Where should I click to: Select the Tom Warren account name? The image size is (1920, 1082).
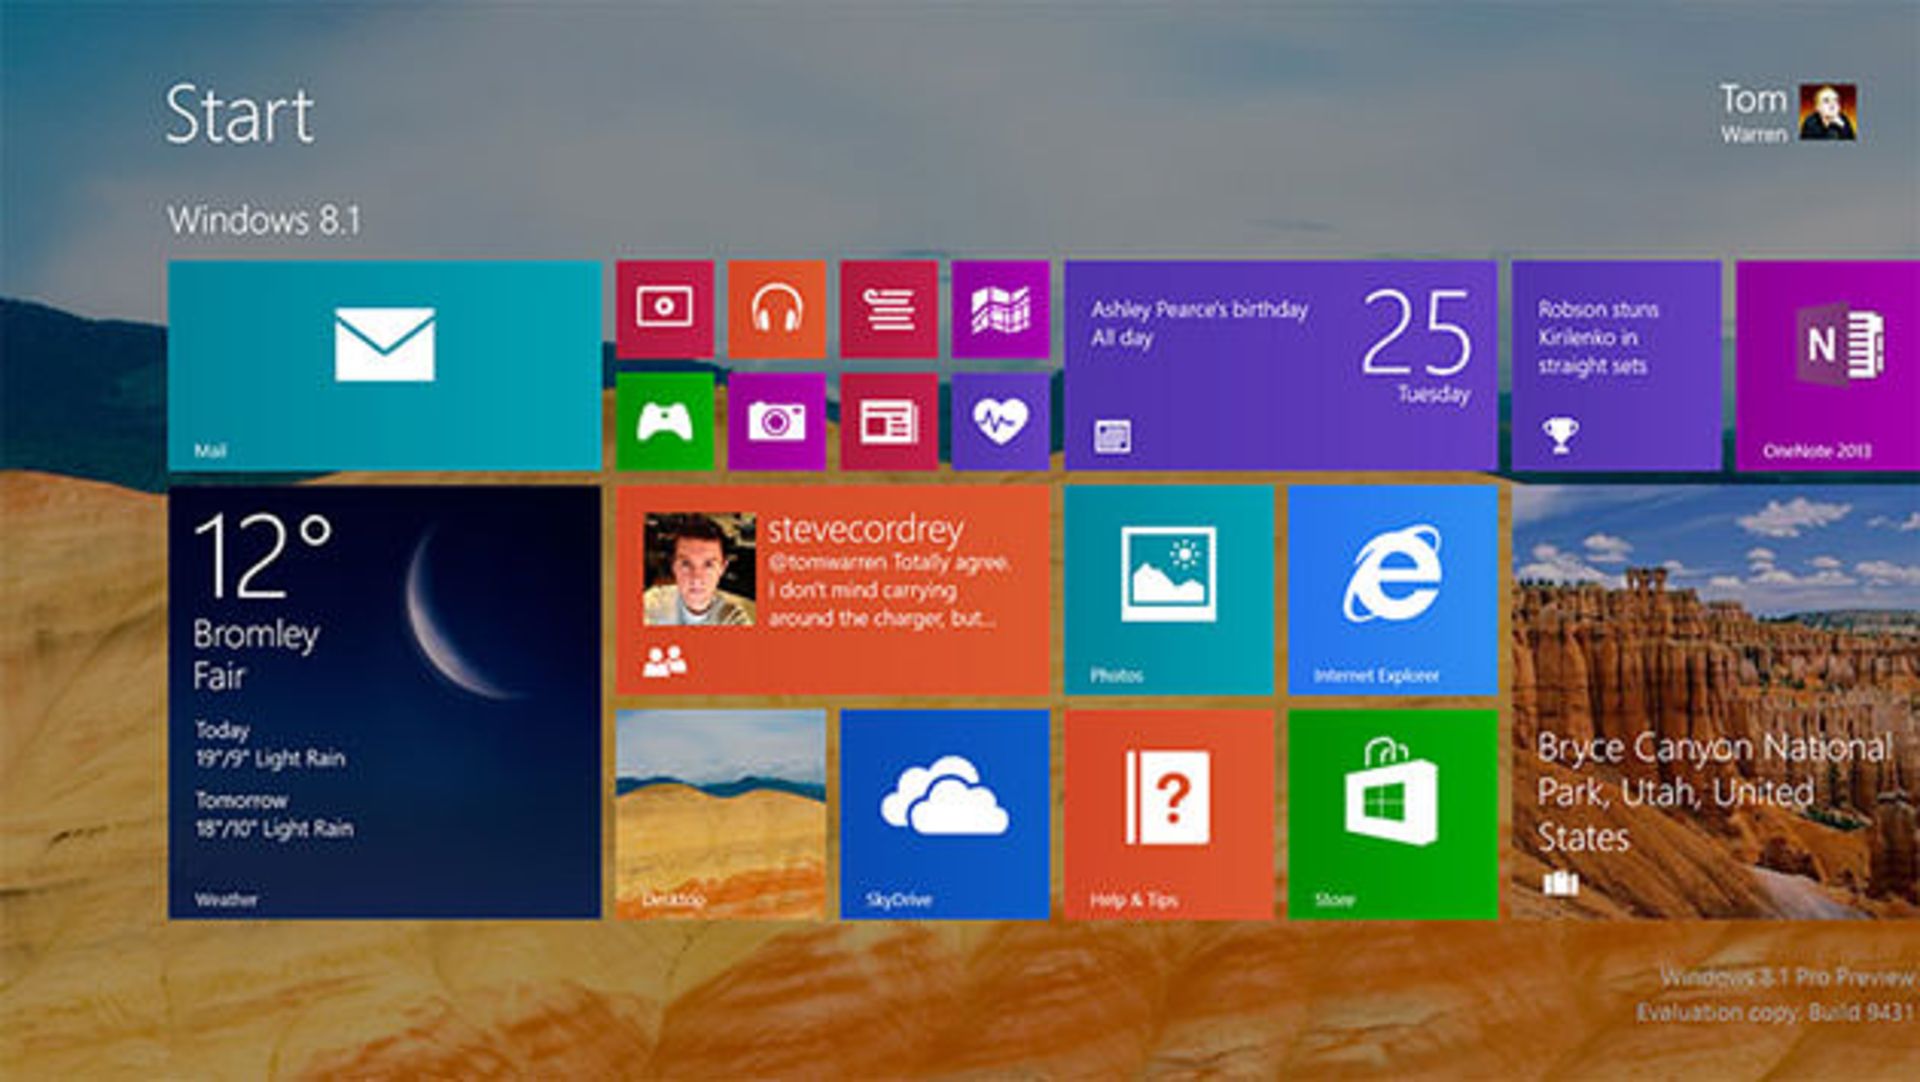[1758, 110]
